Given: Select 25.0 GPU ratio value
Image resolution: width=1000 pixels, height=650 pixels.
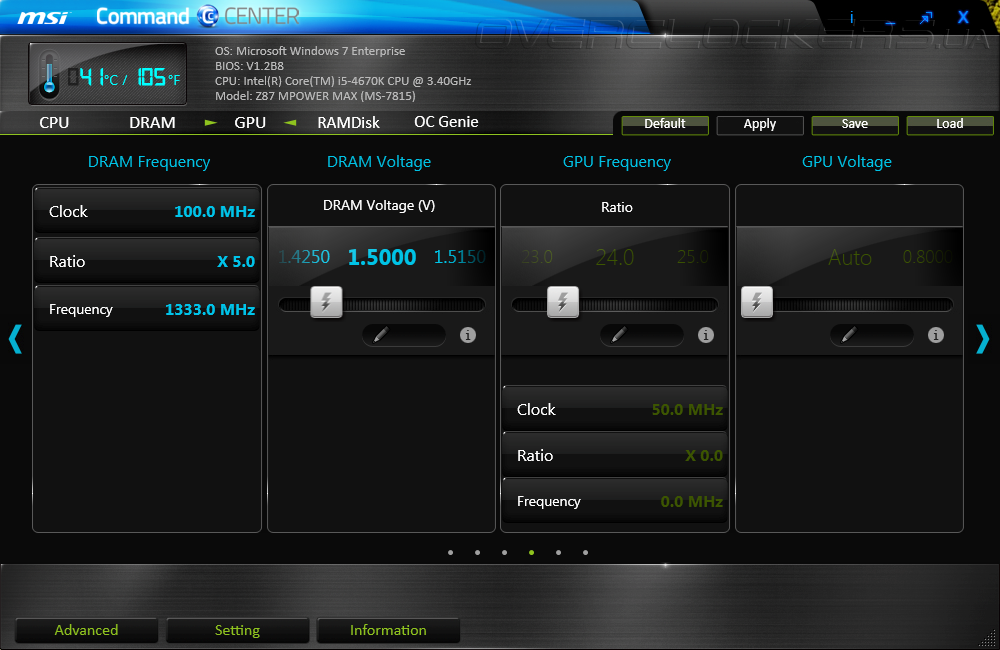Looking at the screenshot, I should point(693,257).
